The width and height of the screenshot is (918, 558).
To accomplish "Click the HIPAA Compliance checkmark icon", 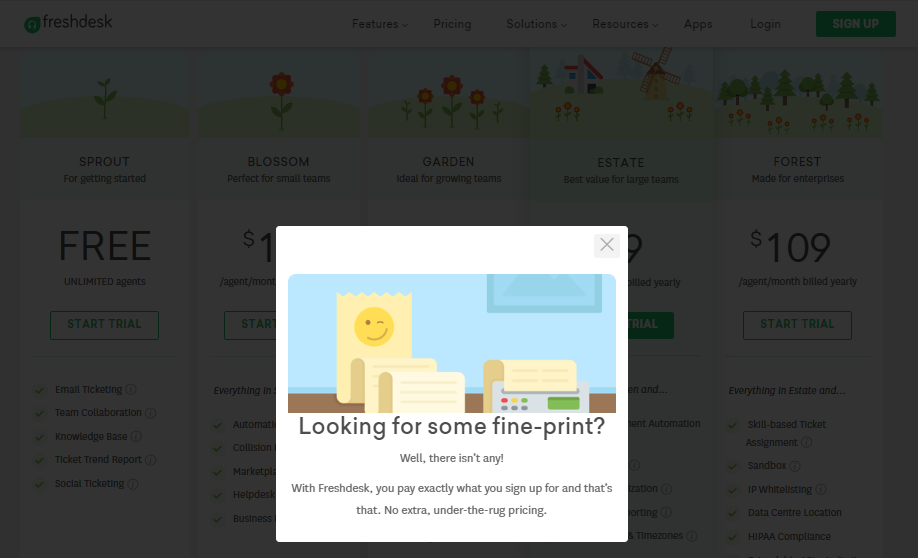I will point(732,537).
